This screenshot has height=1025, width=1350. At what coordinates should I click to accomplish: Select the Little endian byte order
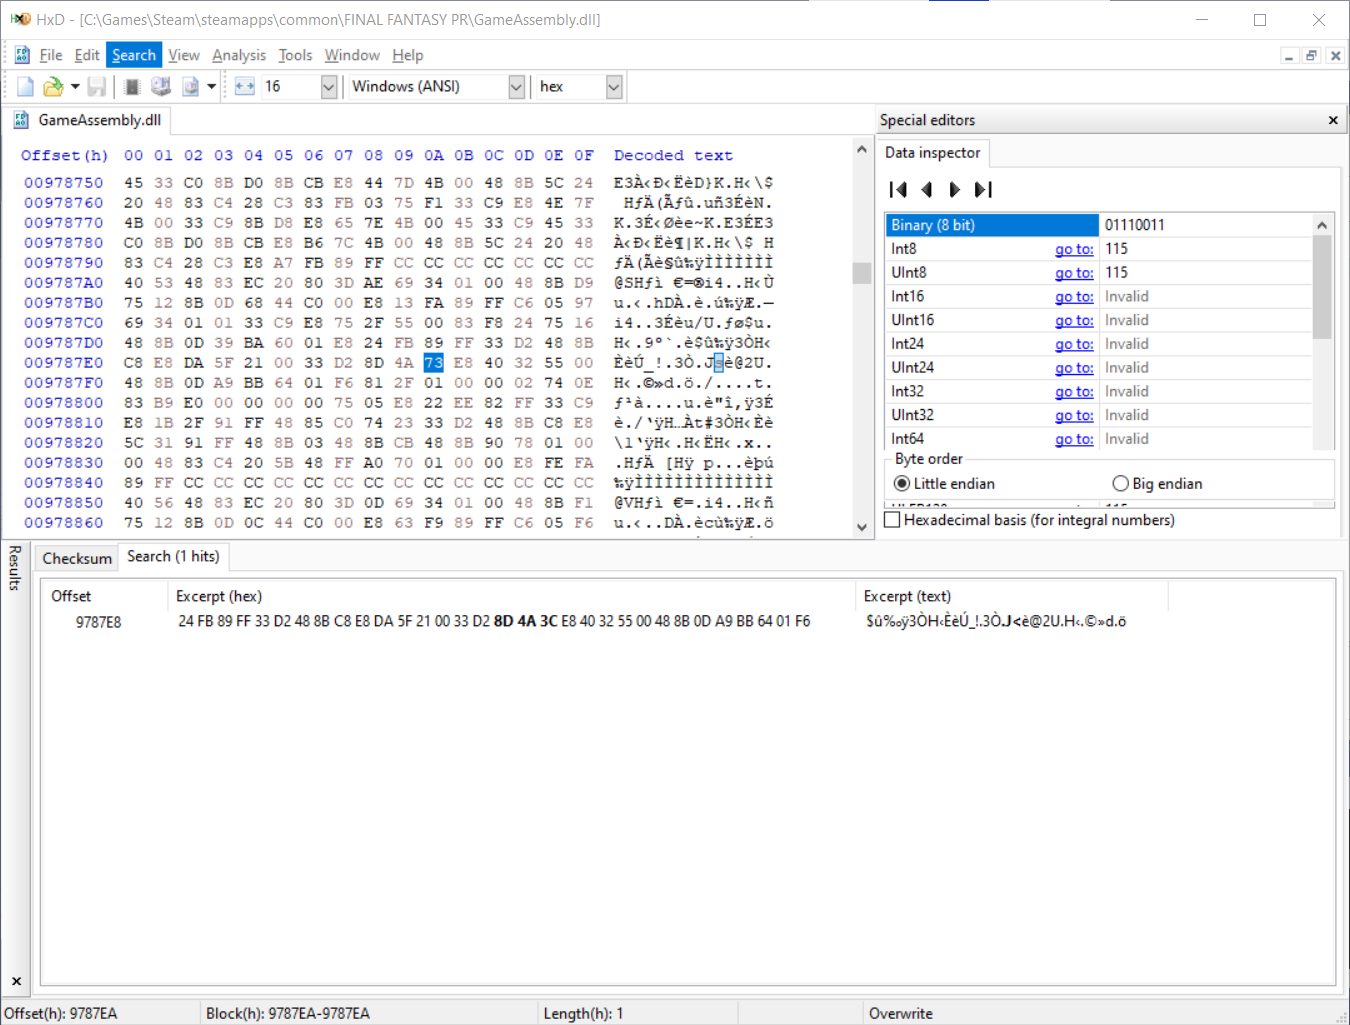tap(944, 484)
